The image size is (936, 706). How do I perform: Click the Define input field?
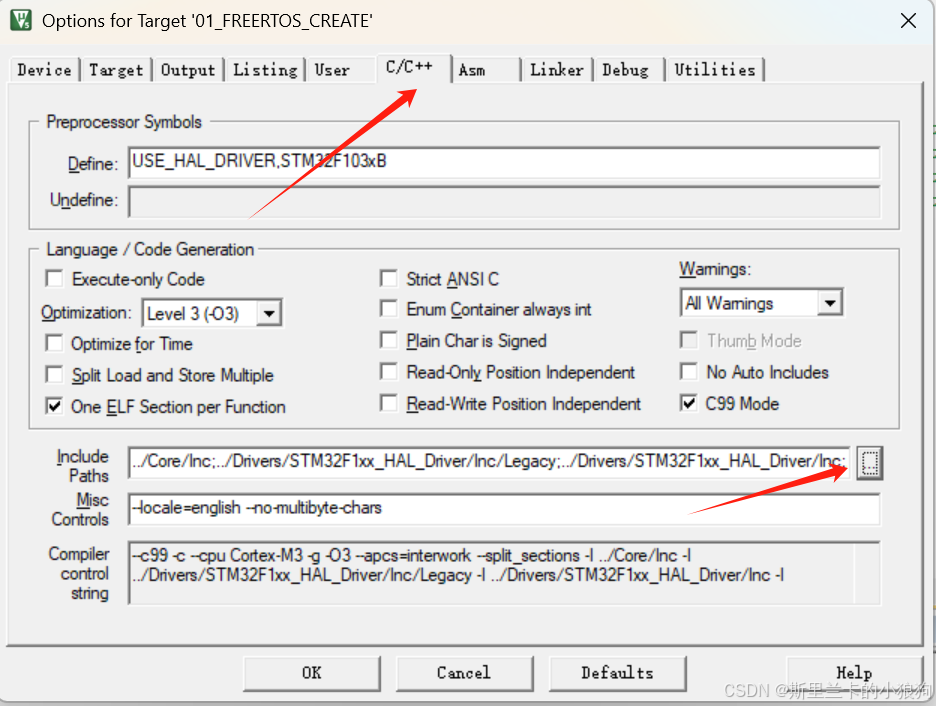pyautogui.click(x=504, y=162)
